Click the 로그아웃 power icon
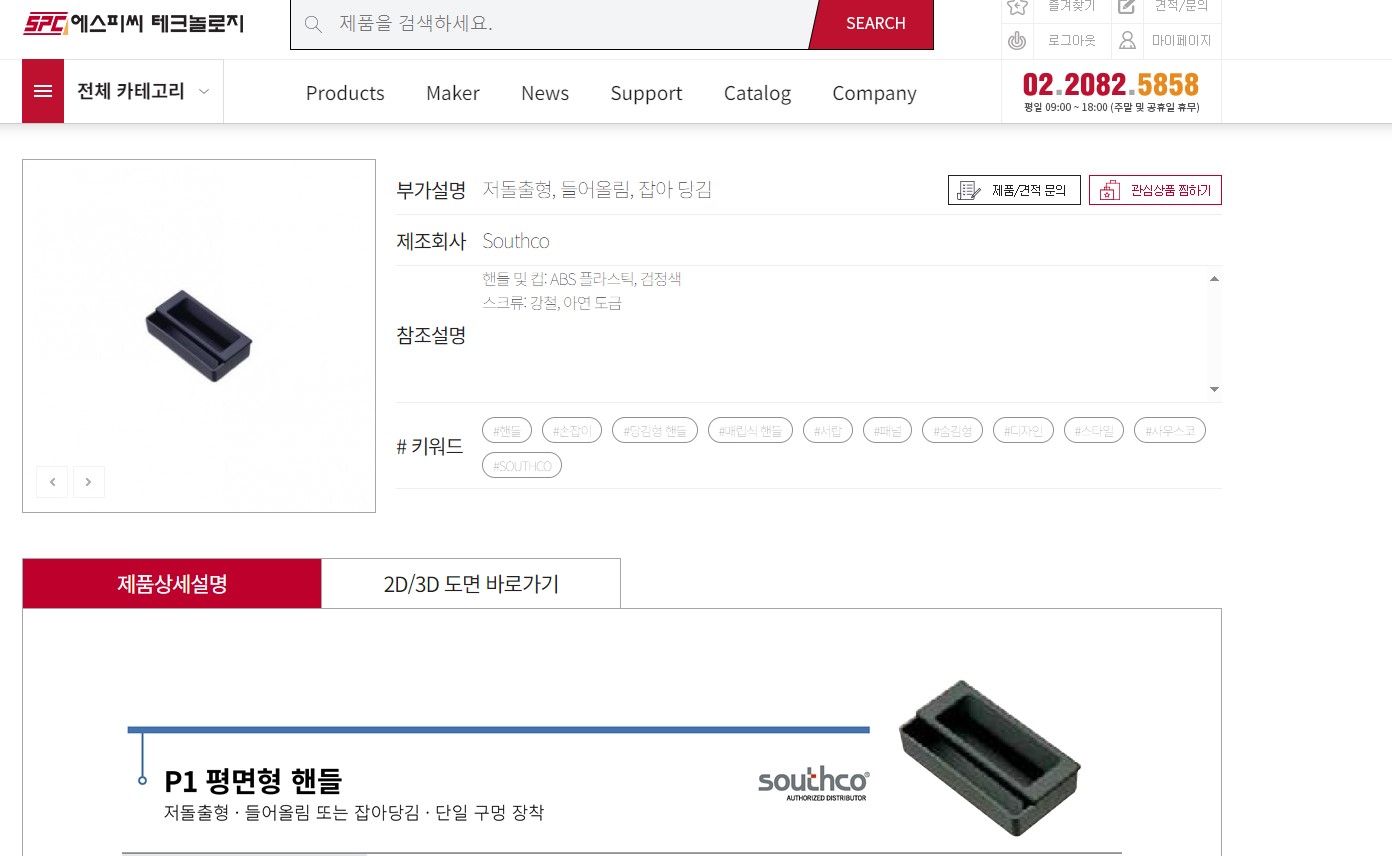The width and height of the screenshot is (1392, 856). [1017, 41]
